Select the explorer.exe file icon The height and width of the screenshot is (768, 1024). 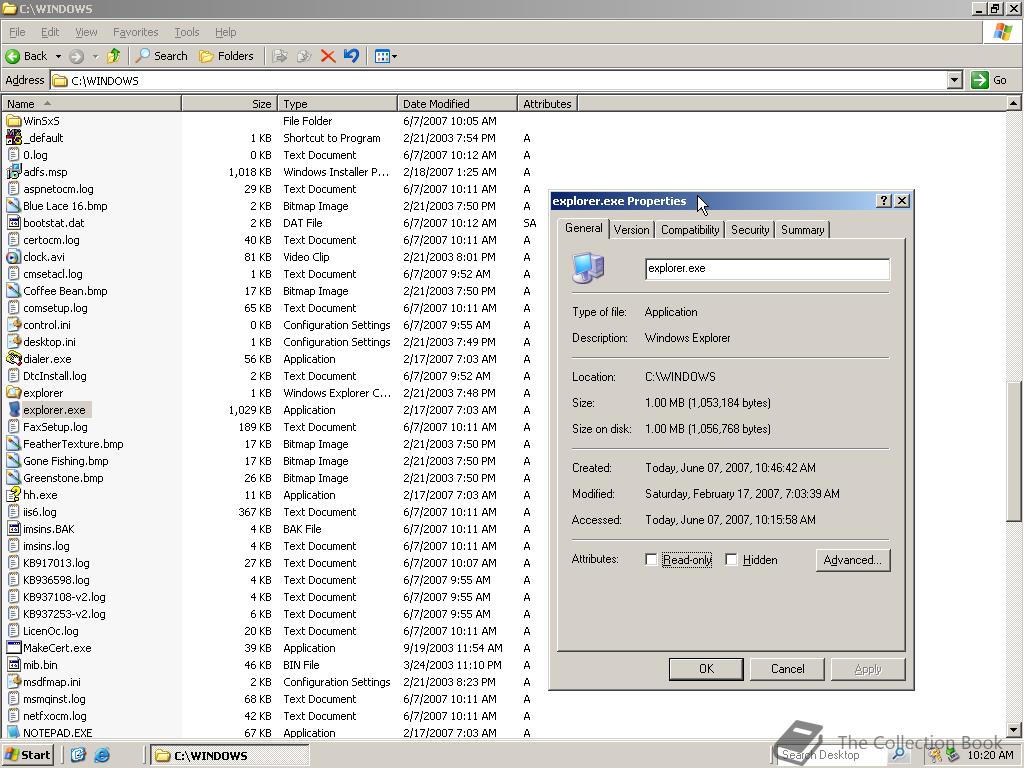(14, 409)
